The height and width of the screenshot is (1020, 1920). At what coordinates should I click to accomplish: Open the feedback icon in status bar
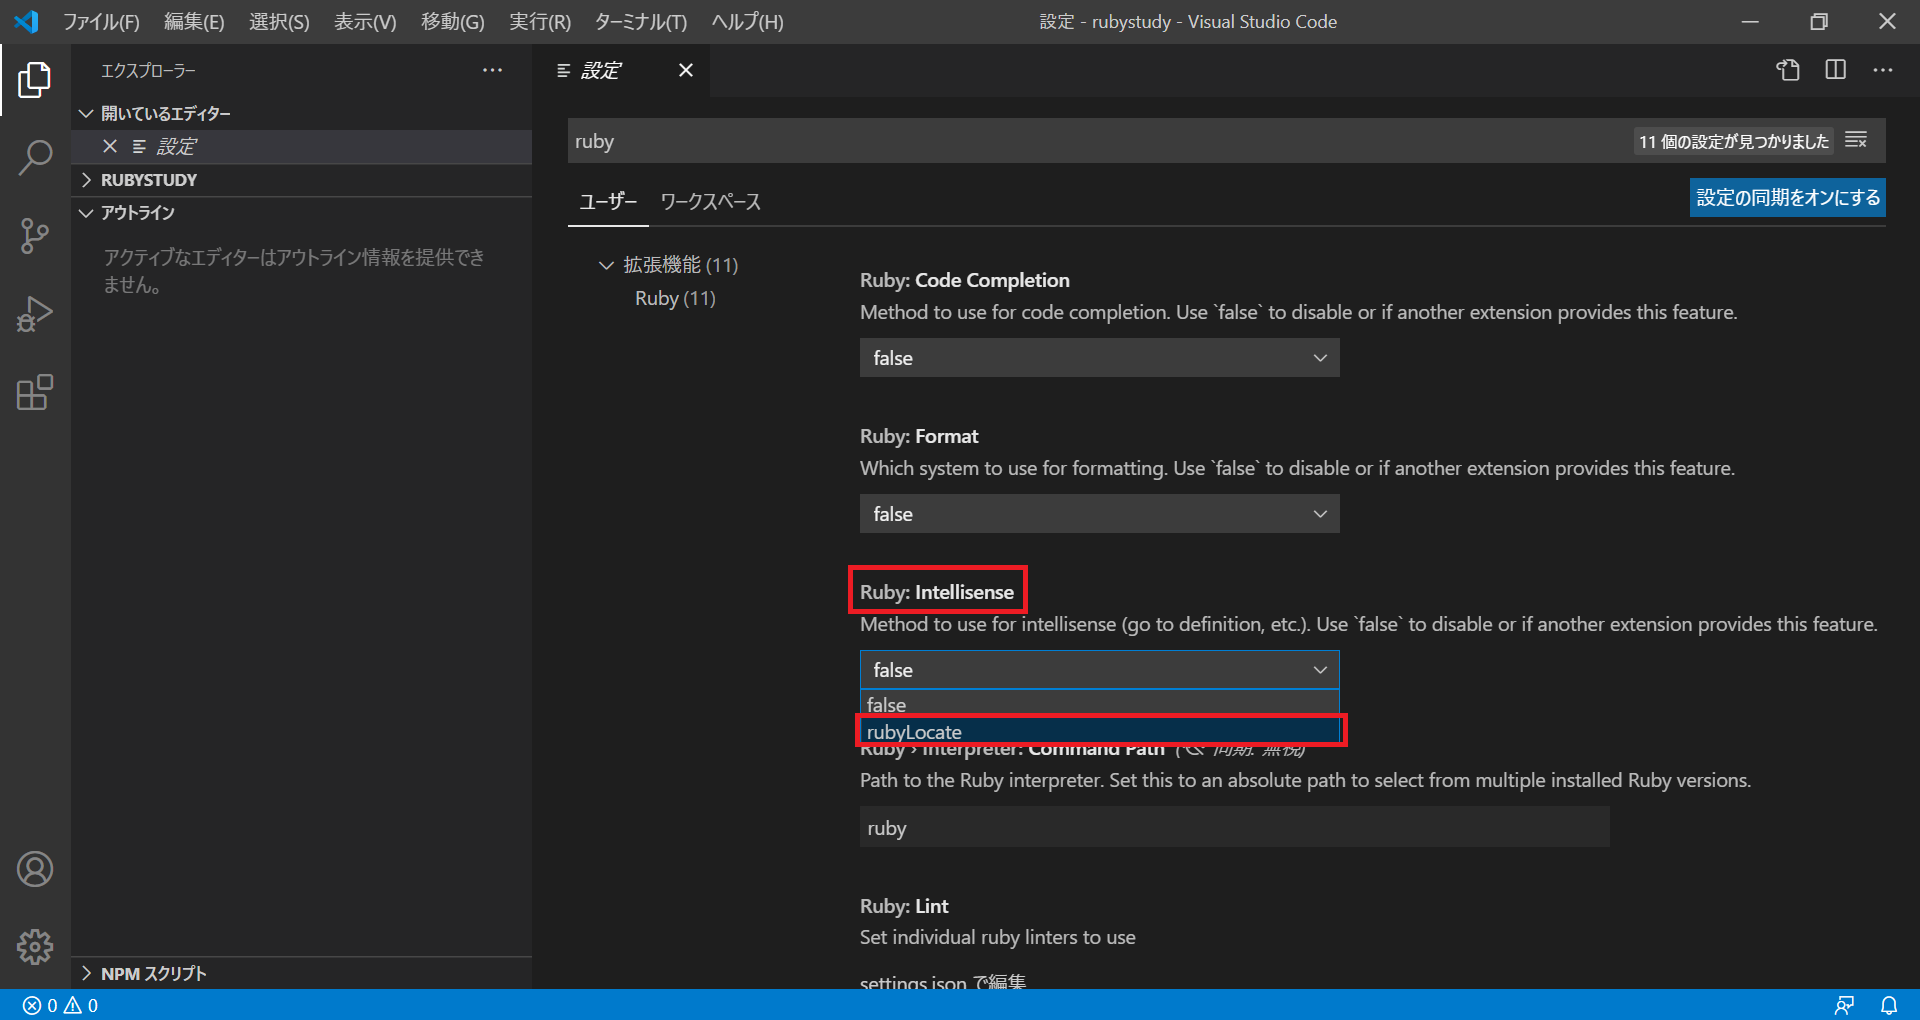(1844, 1005)
